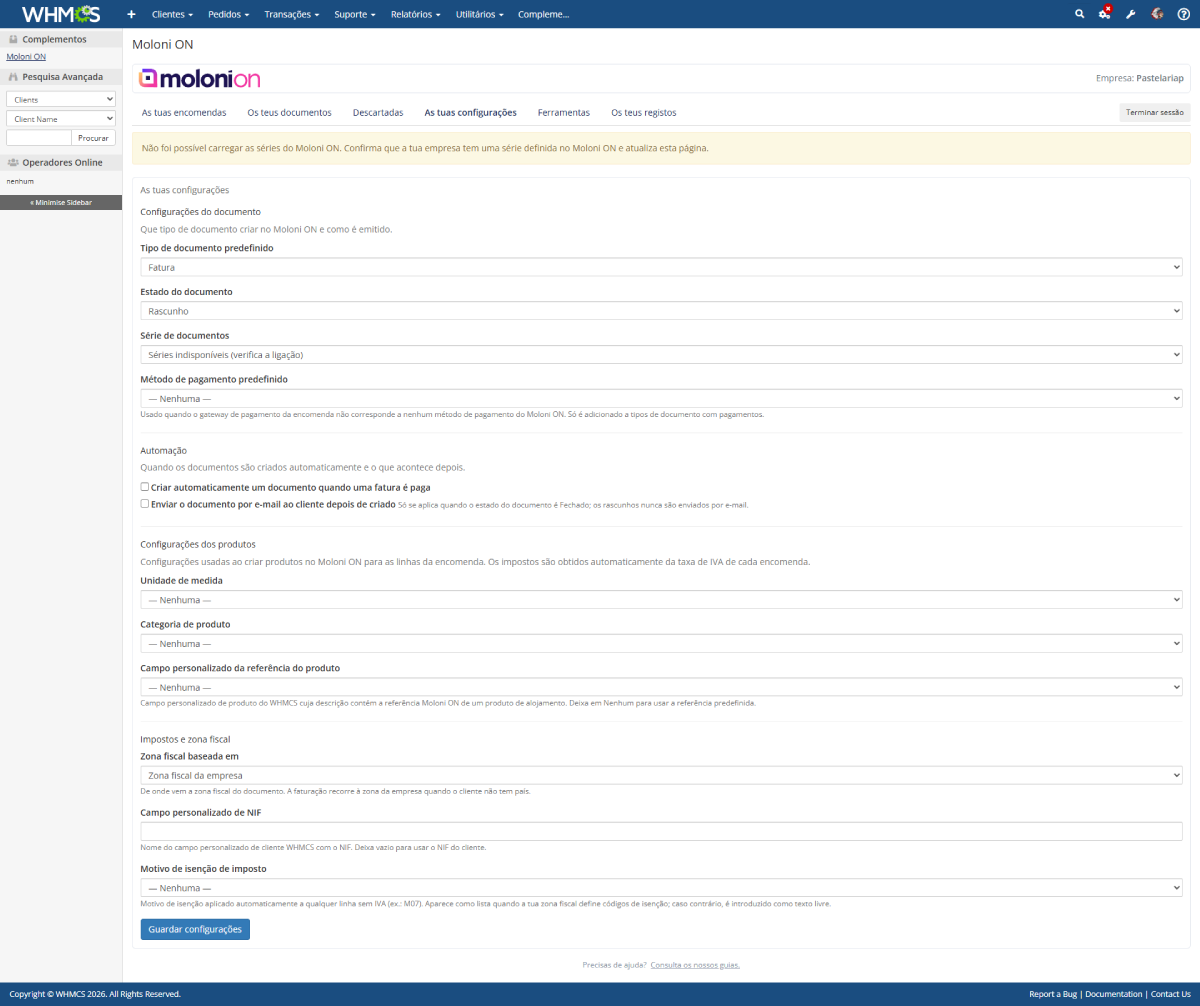Open the setup wrench icon
Screen dimensions: 1200x1006
click(x=1131, y=14)
